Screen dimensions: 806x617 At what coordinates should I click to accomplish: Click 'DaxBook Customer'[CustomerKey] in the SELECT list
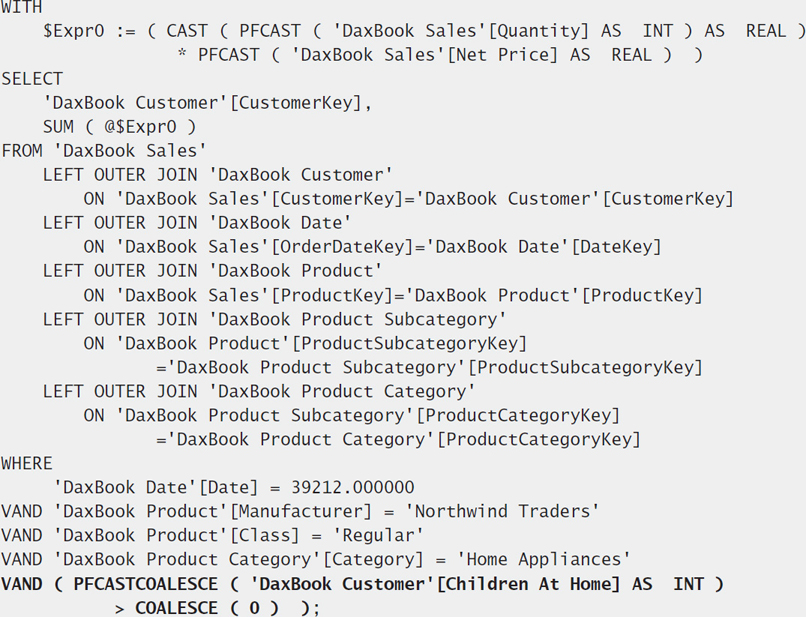pyautogui.click(x=208, y=103)
